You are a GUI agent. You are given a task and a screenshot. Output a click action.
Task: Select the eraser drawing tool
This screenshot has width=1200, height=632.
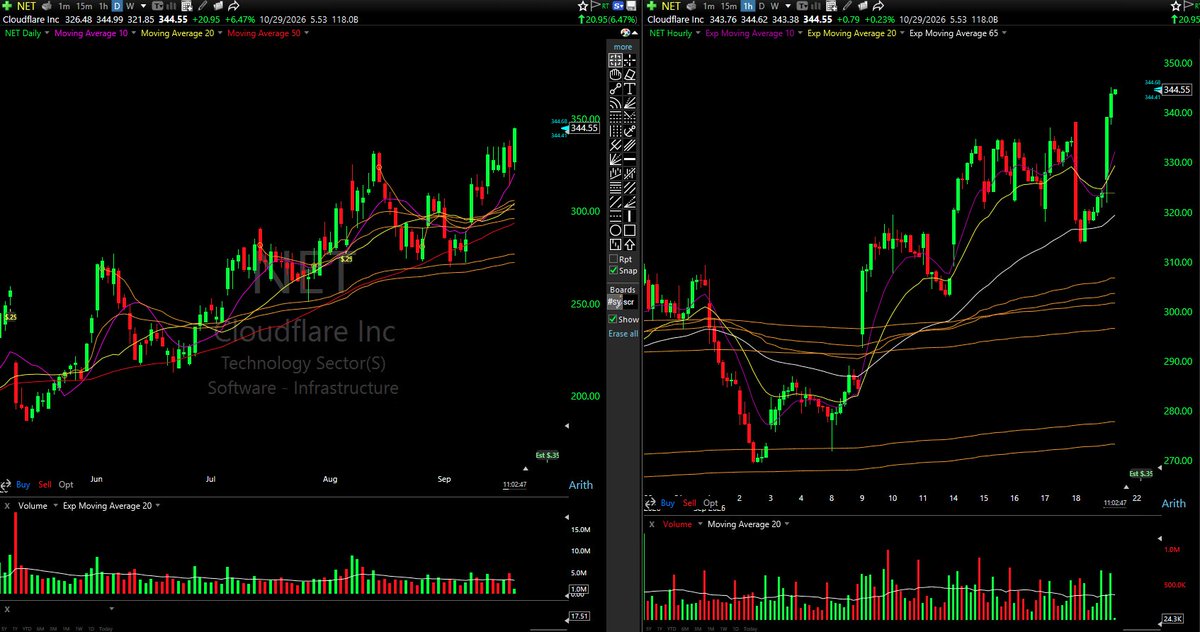pyautogui.click(x=630, y=74)
